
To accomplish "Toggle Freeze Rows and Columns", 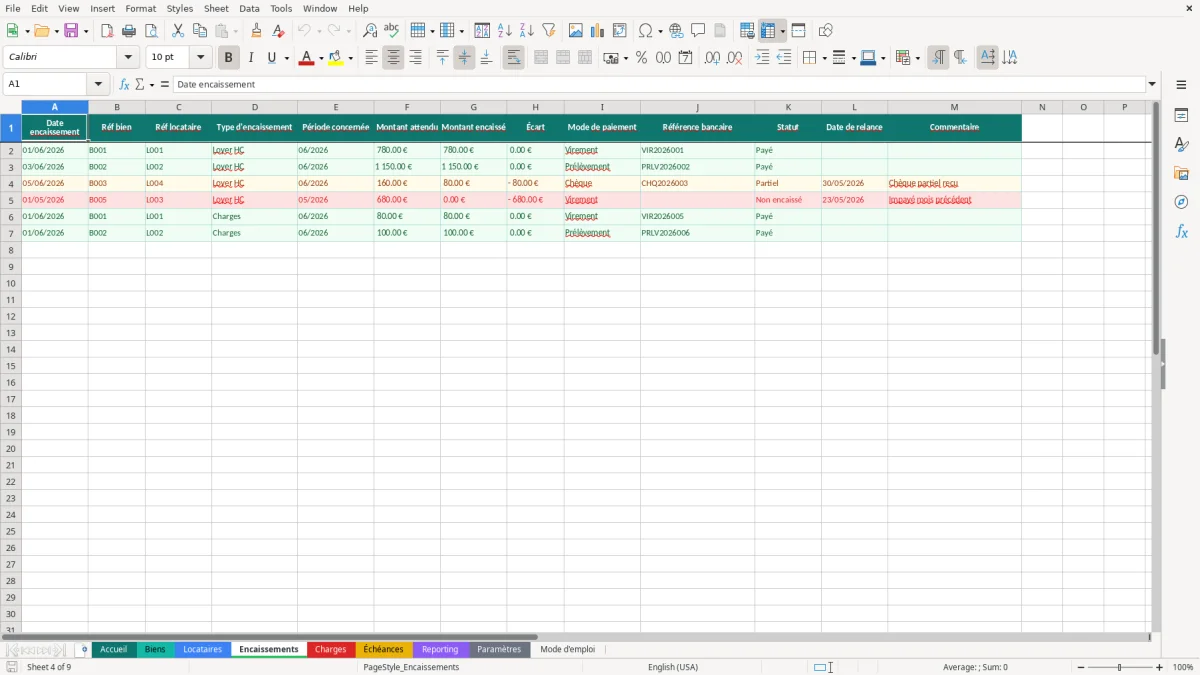I will click(768, 31).
